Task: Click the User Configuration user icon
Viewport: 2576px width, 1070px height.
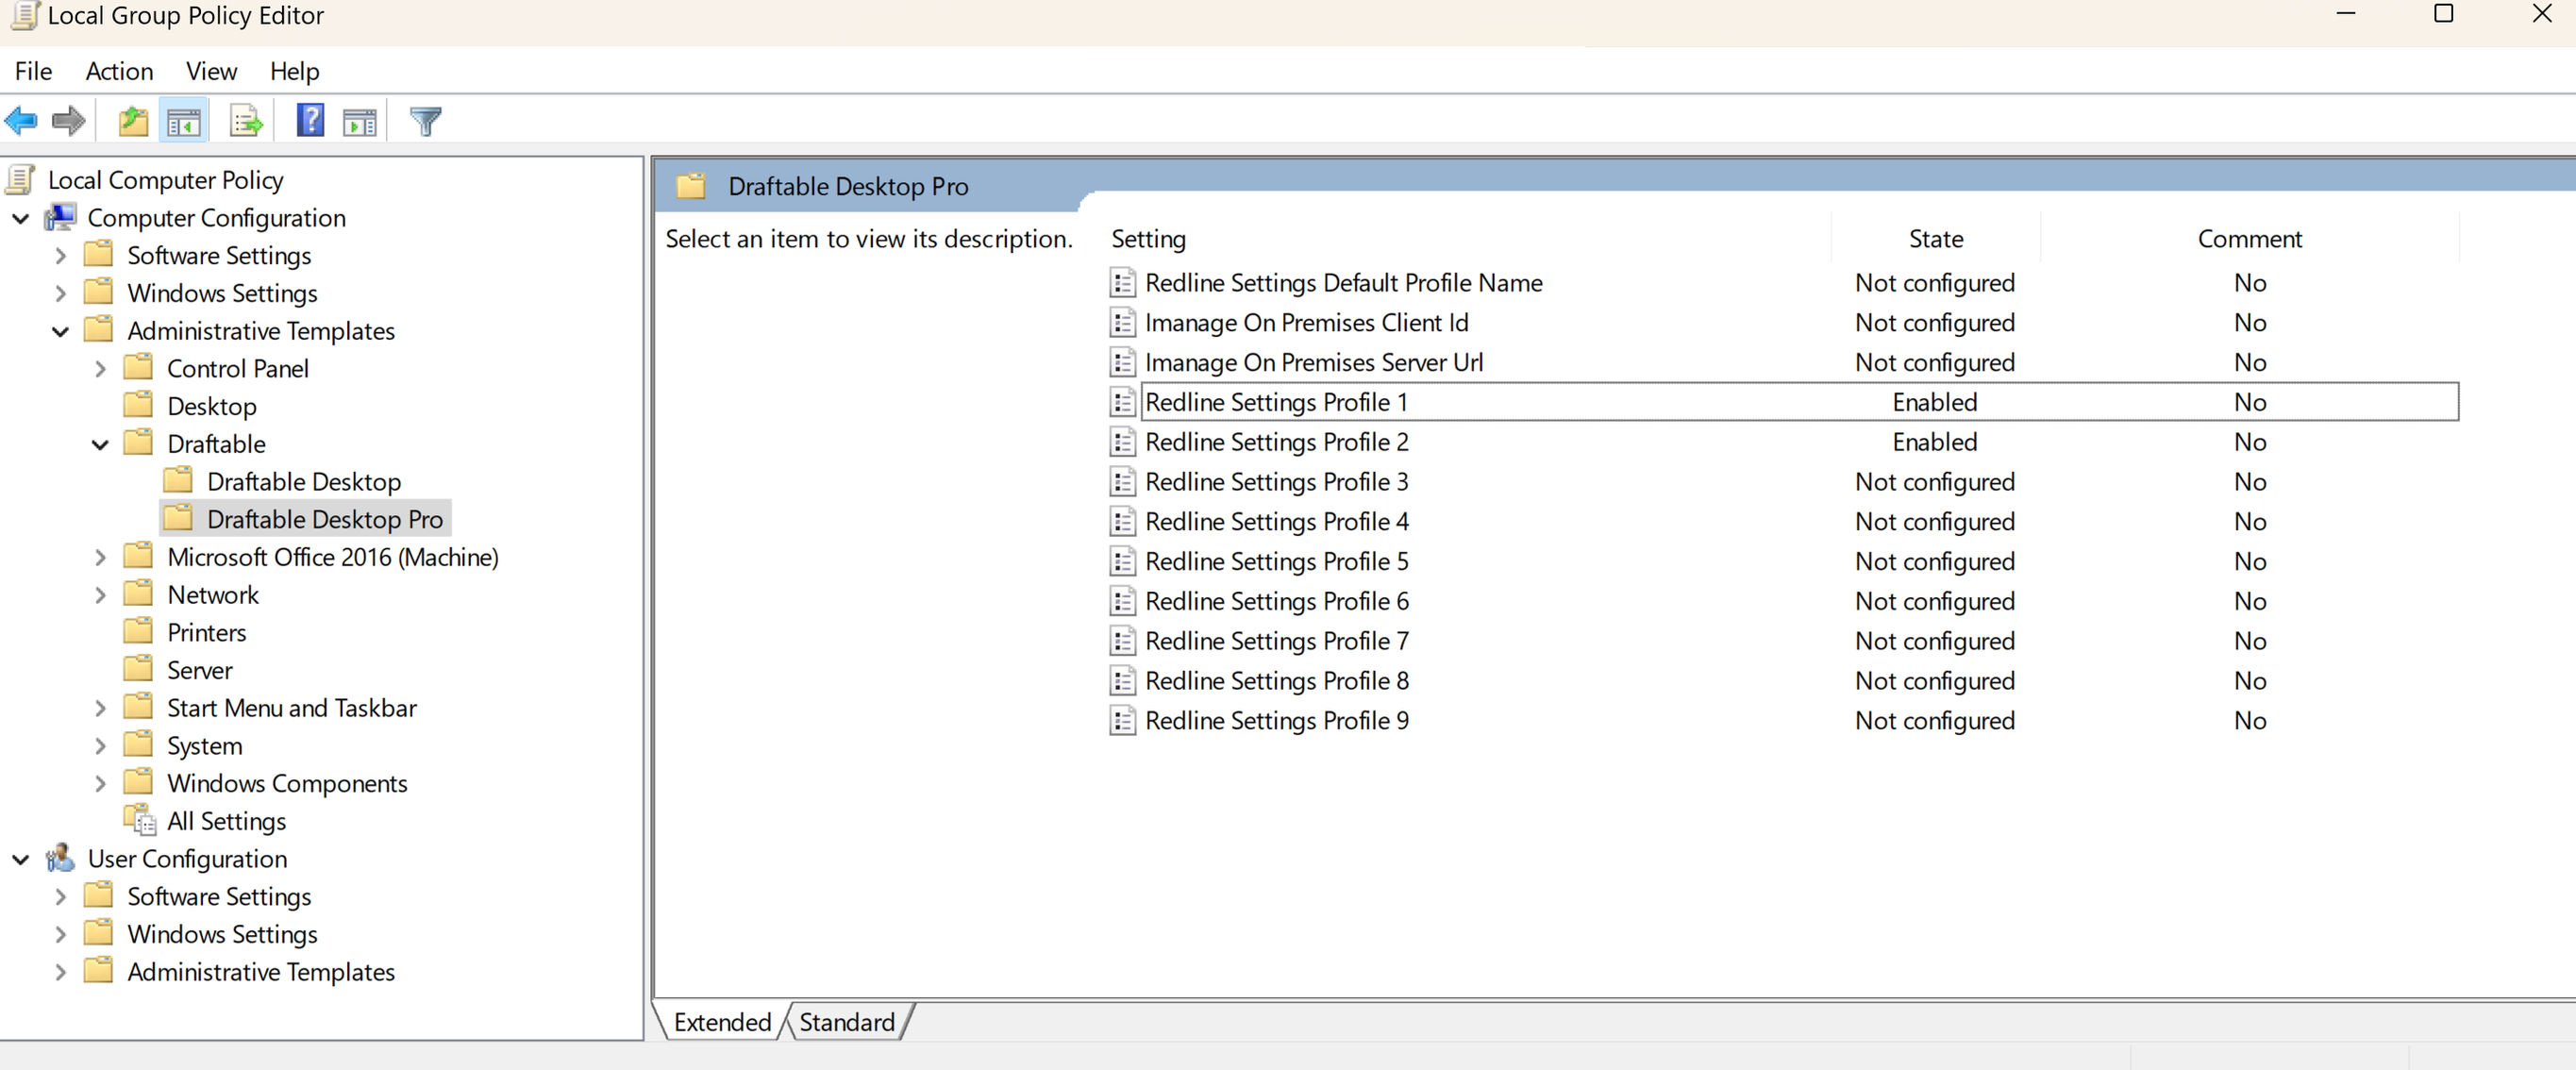Action: (x=61, y=858)
